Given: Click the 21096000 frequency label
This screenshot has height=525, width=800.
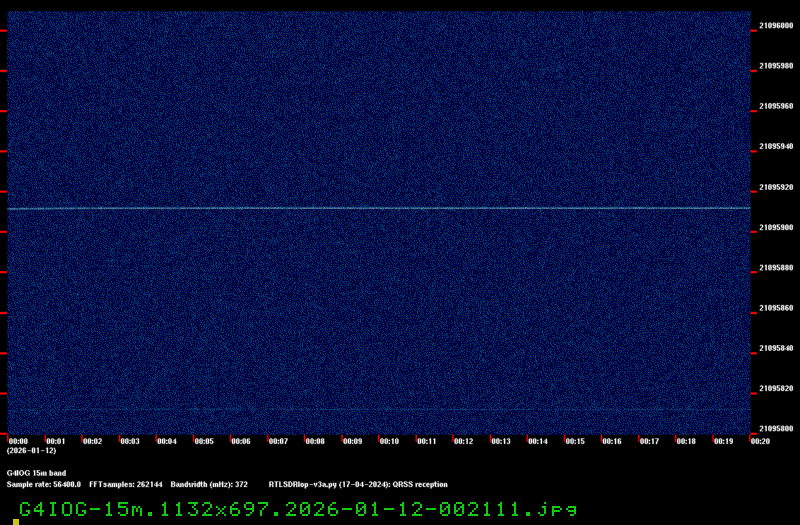Looking at the screenshot, I should (x=776, y=26).
